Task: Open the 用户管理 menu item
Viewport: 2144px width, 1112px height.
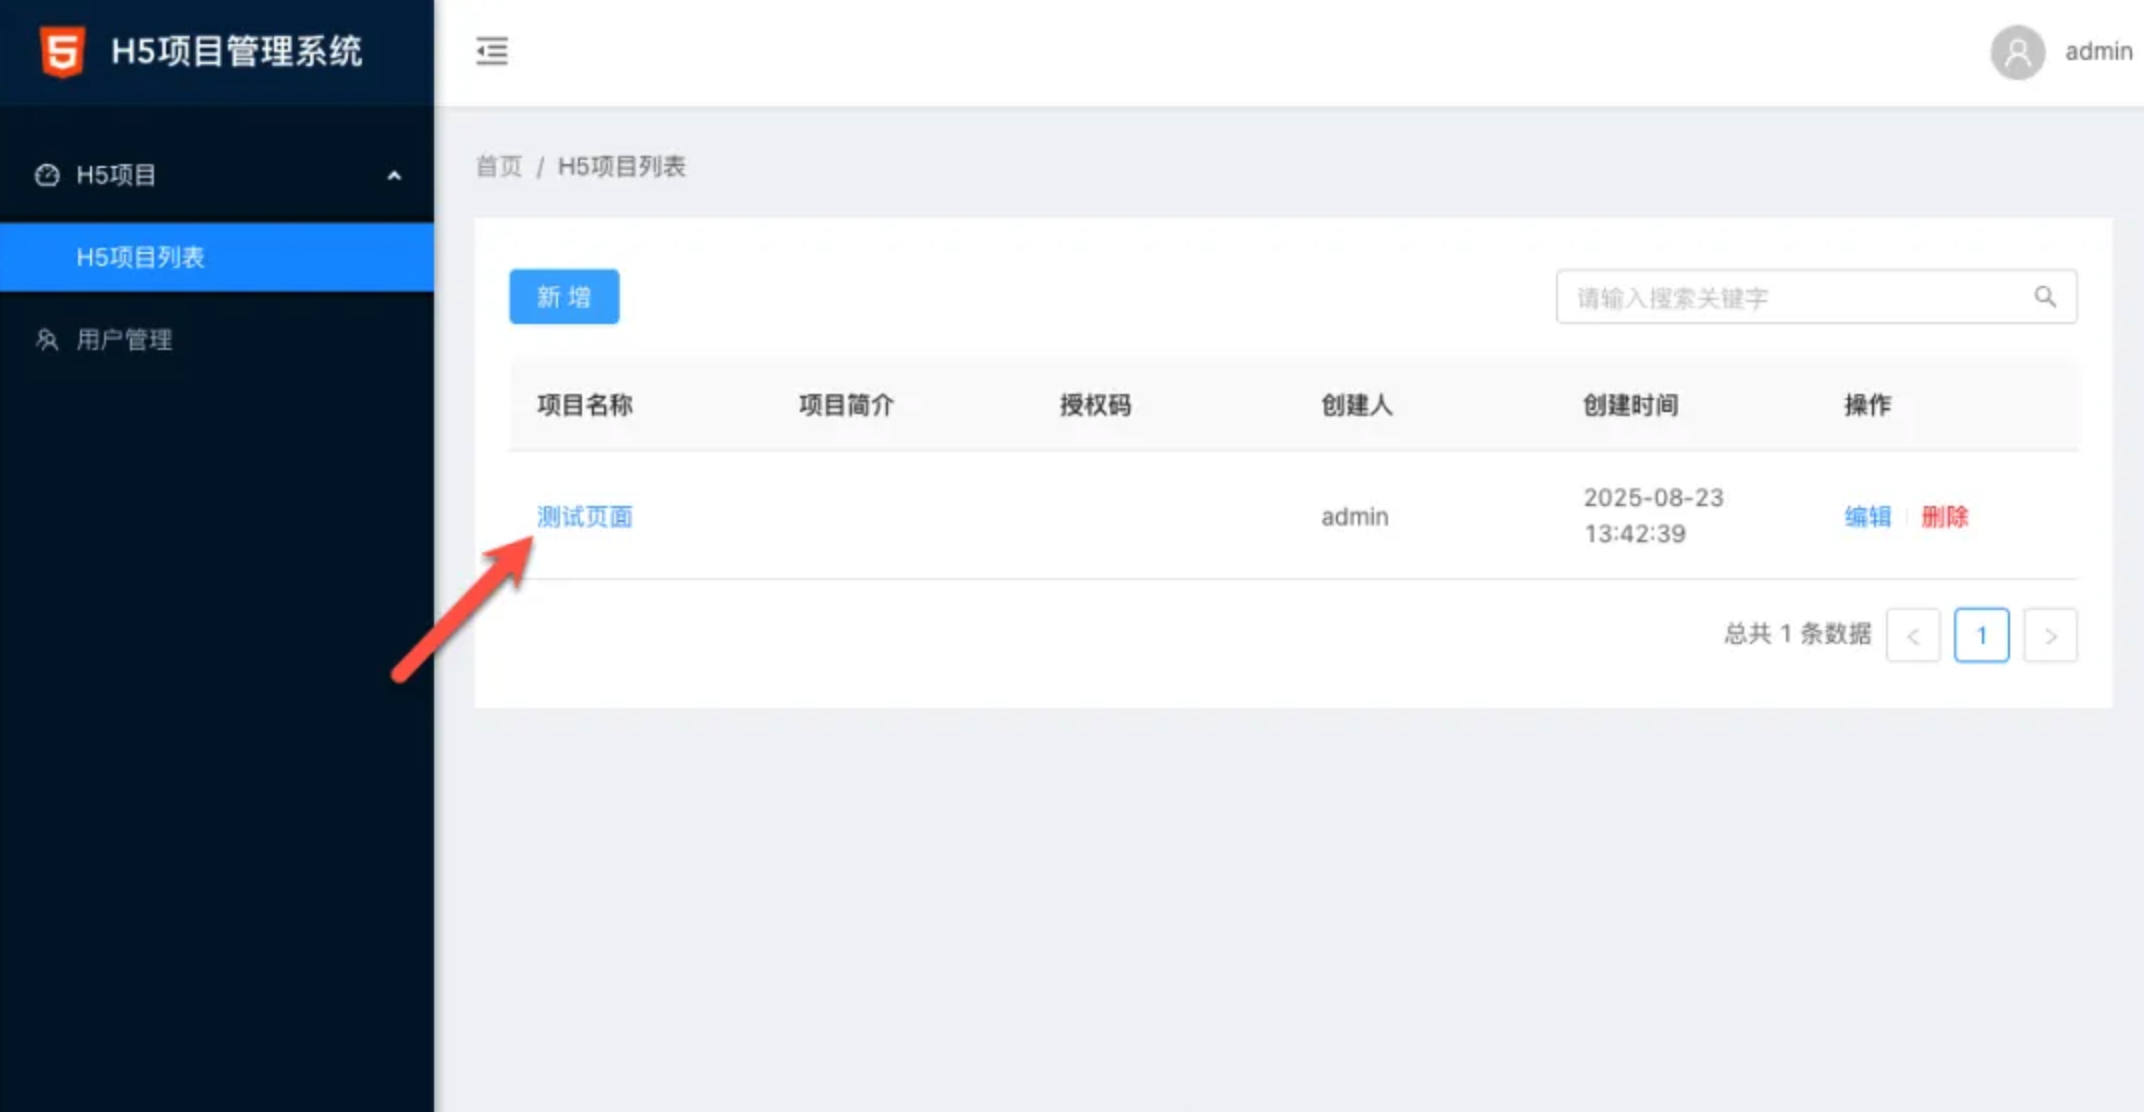Action: point(124,340)
